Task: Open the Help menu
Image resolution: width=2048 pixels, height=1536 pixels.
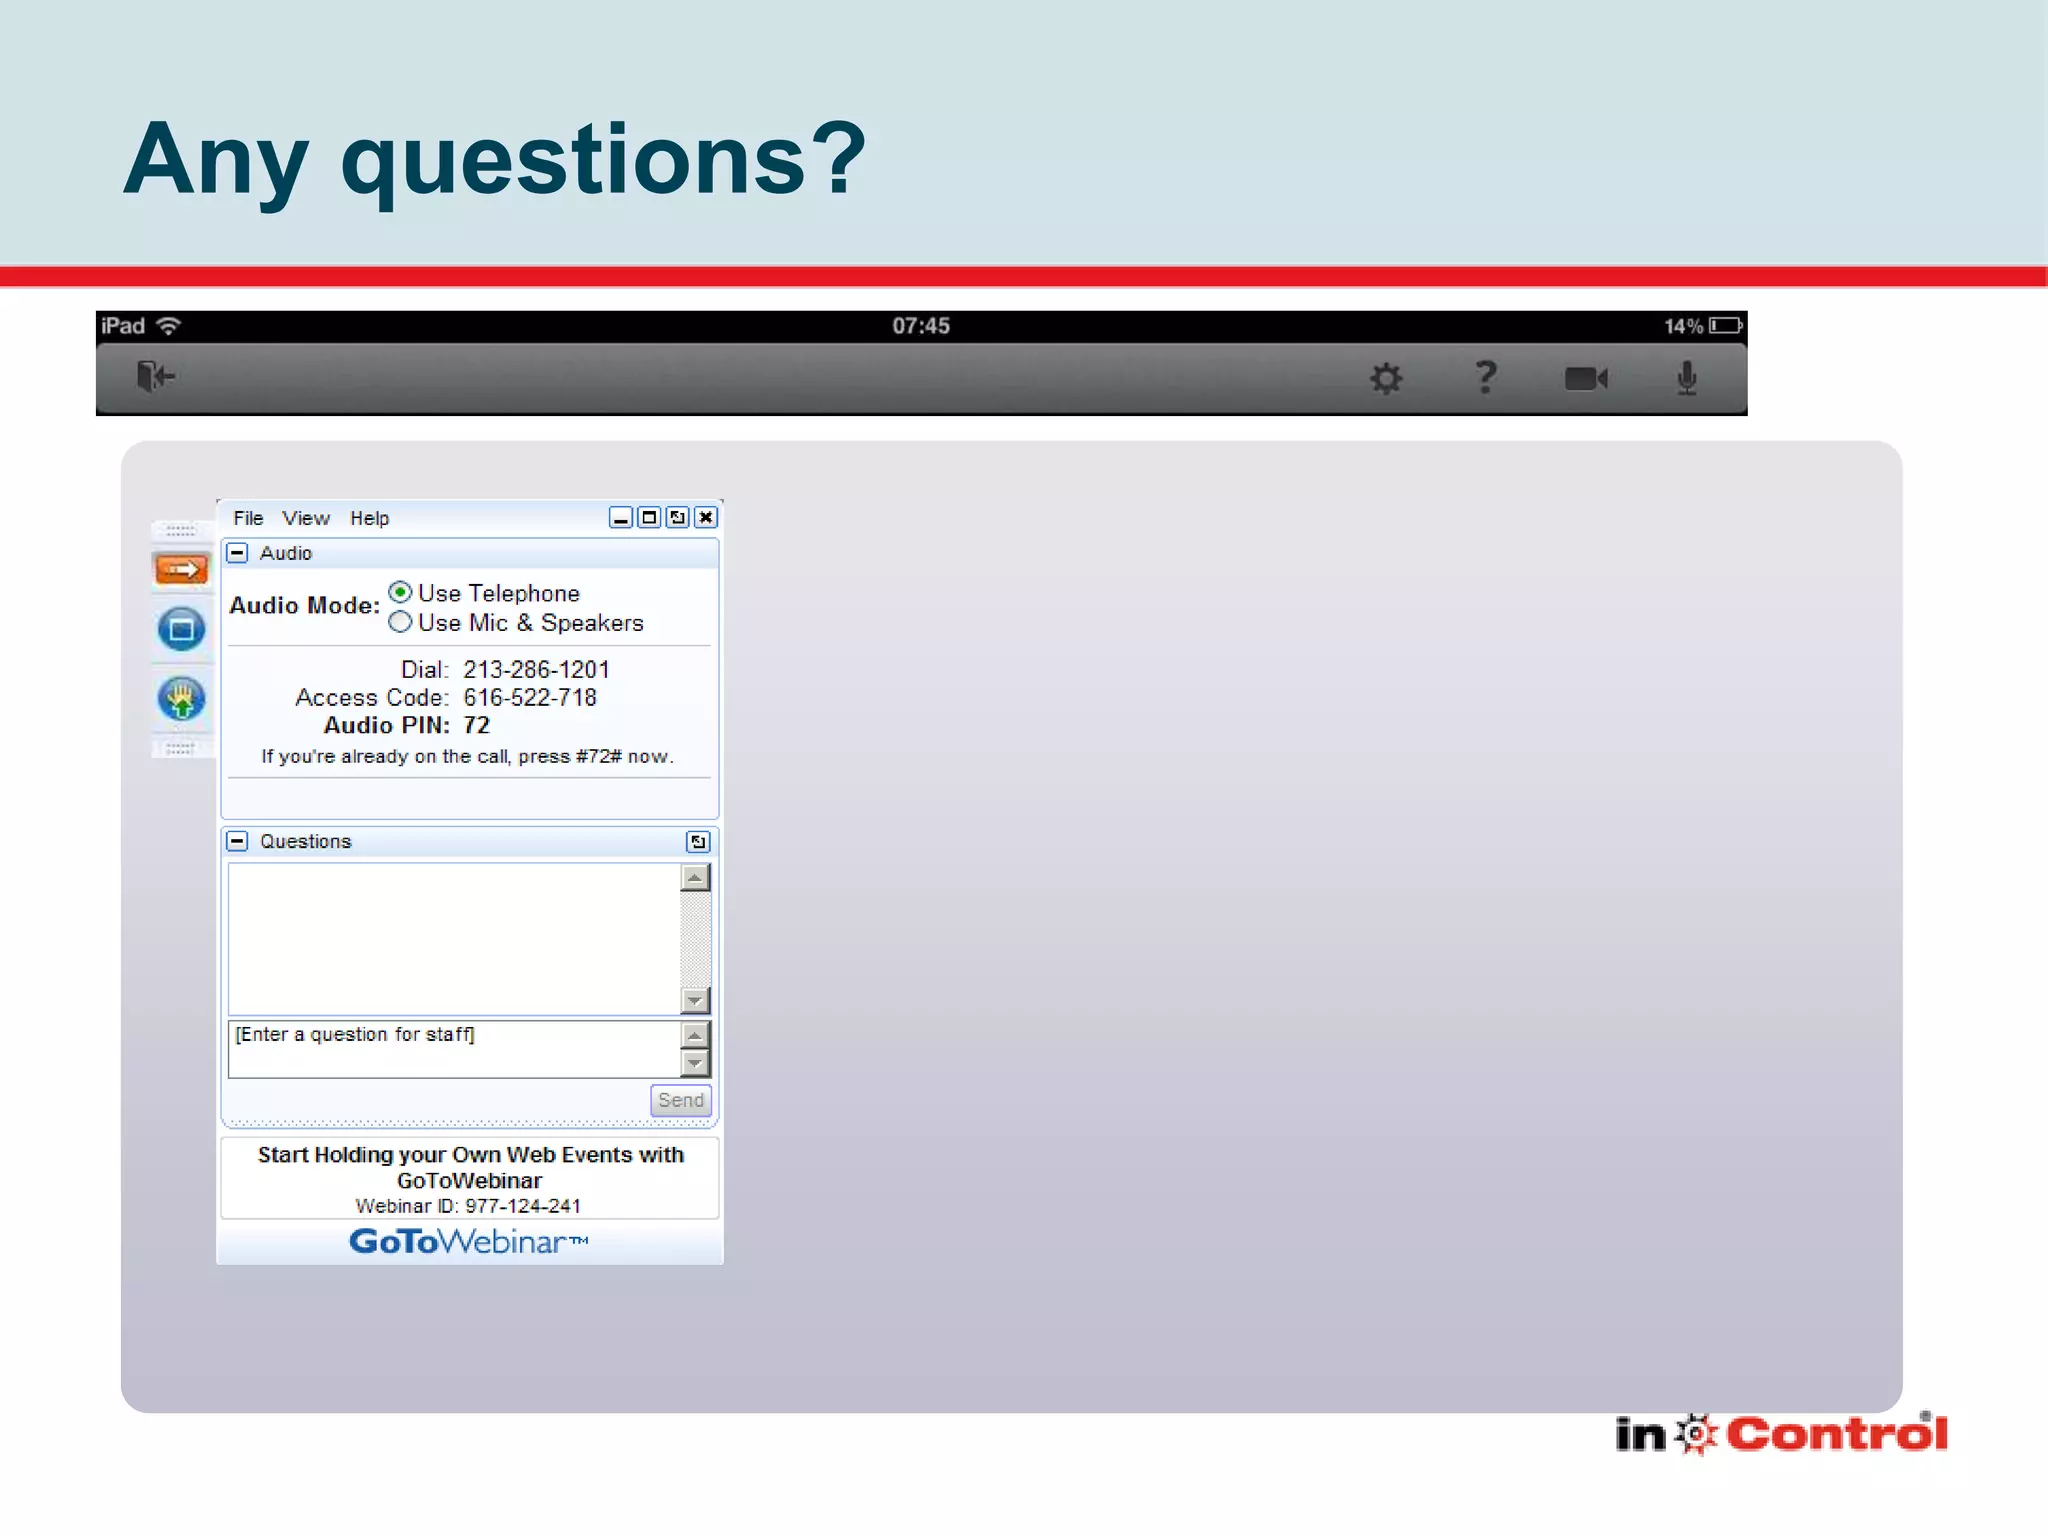Action: 369,518
